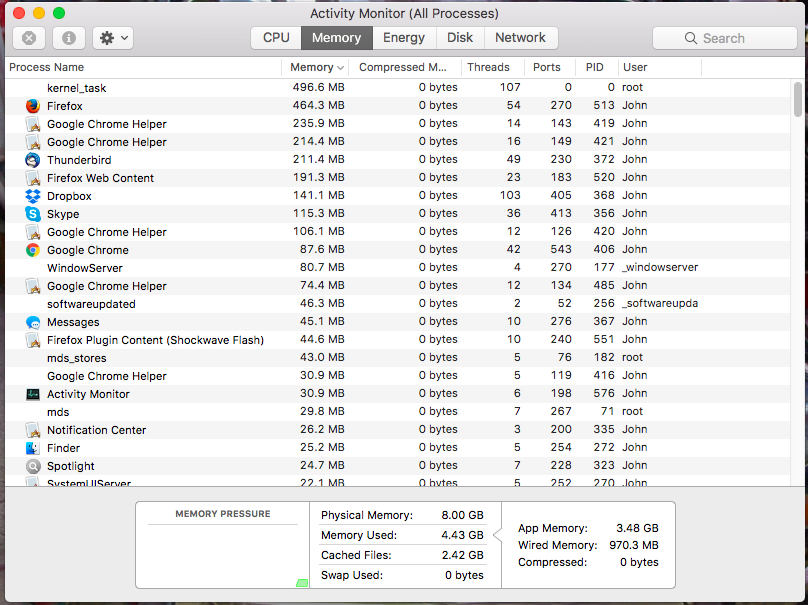Click Dropbox thread count 103
Image resolution: width=808 pixels, height=605 pixels.
(510, 195)
